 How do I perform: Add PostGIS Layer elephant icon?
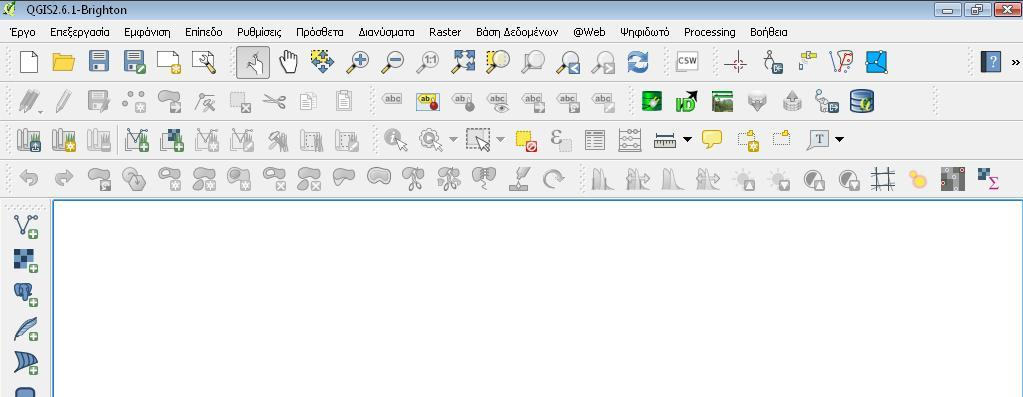click(26, 295)
